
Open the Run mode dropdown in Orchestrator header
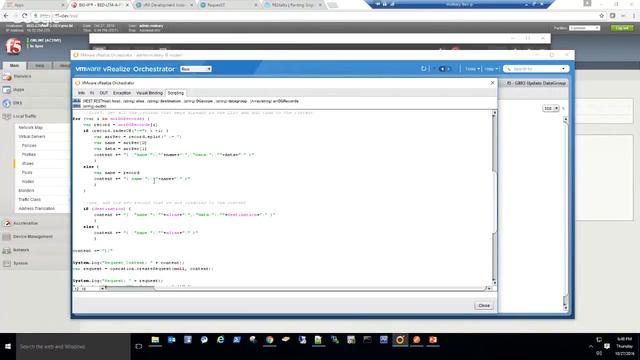[196, 69]
